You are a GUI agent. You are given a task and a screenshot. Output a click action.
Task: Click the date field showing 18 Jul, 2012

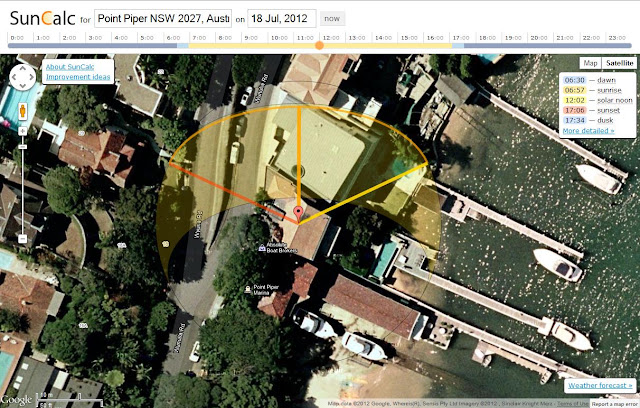pos(282,19)
